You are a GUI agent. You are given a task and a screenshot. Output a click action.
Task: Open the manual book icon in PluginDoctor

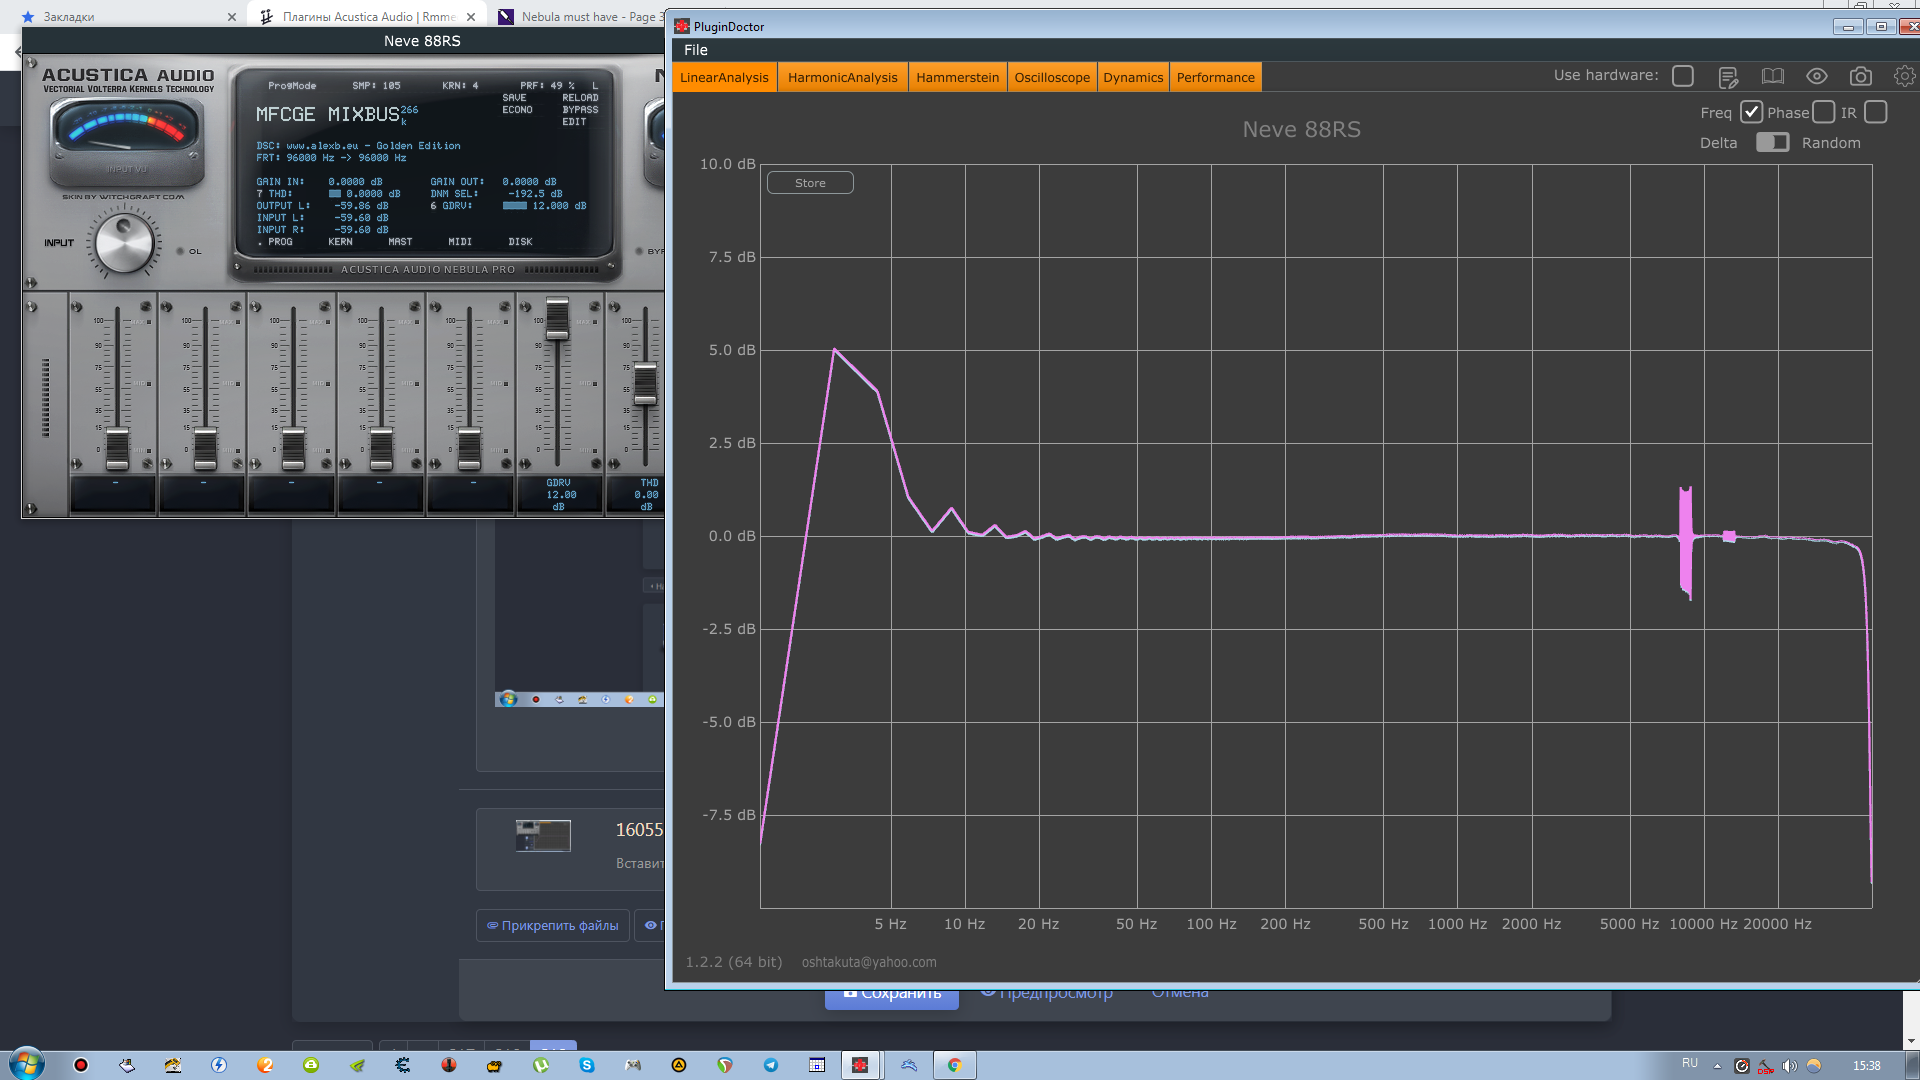click(1772, 77)
